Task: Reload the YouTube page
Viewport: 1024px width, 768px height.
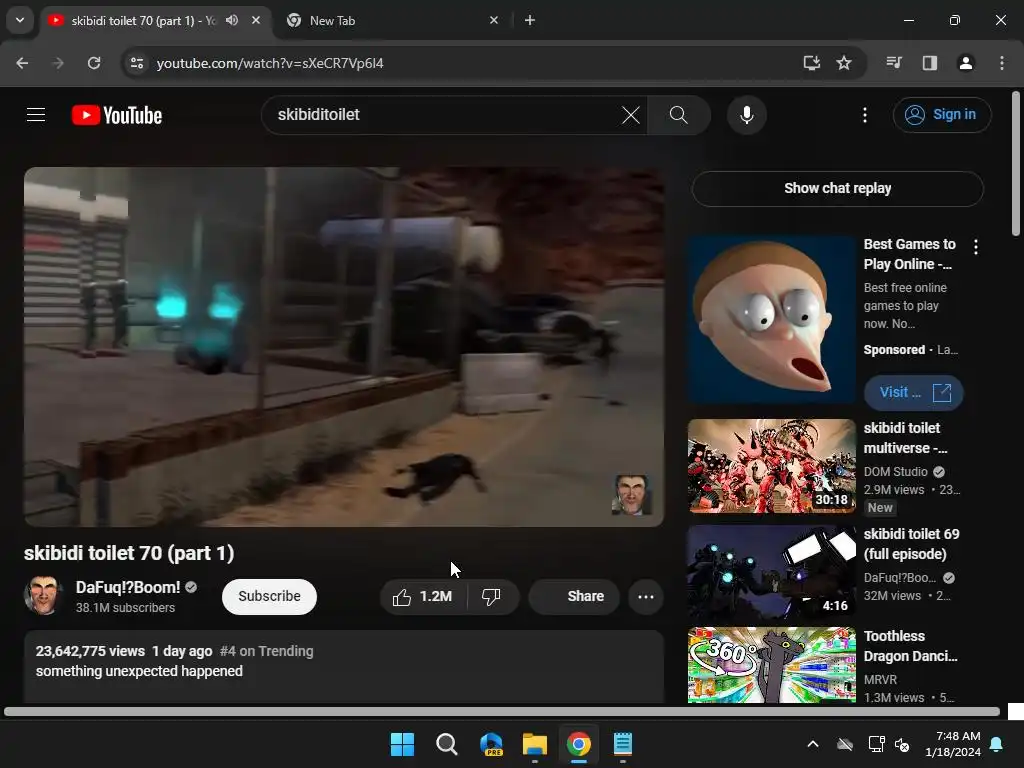Action: pos(94,63)
